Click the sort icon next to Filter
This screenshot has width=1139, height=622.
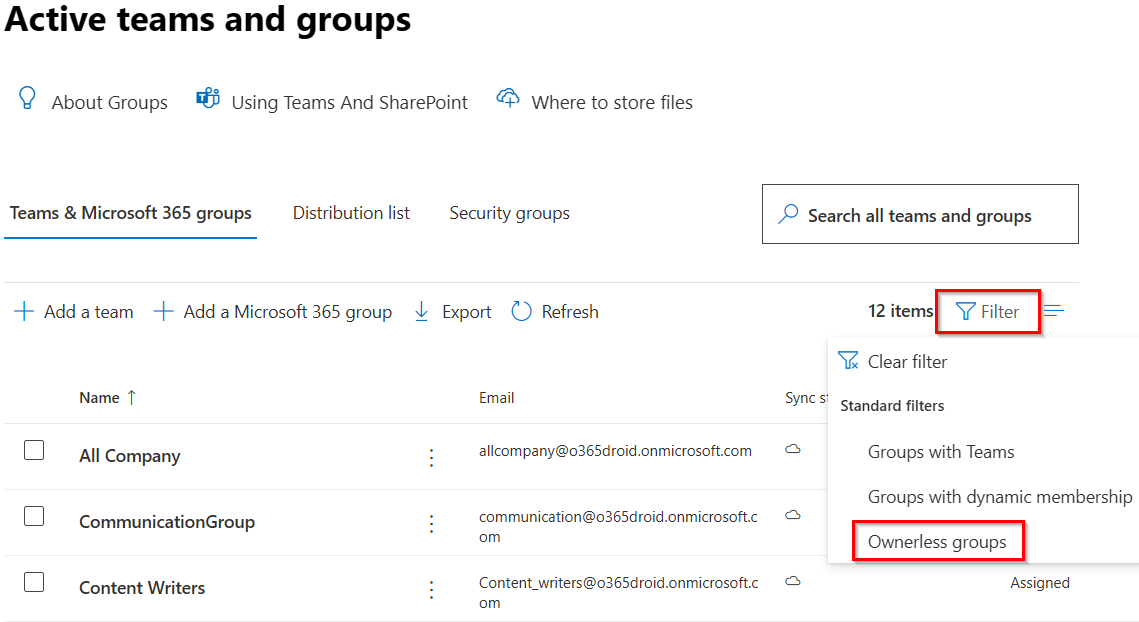pos(1054,310)
